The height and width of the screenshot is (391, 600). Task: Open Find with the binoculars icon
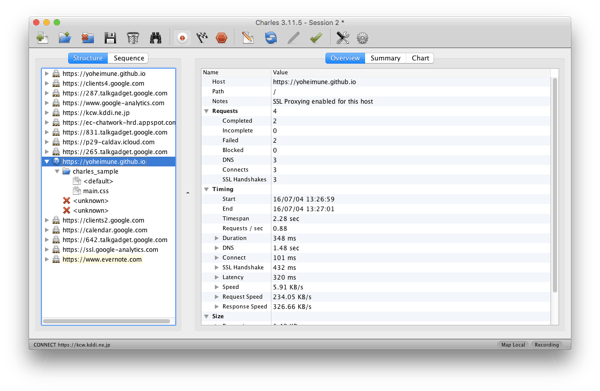[155, 38]
